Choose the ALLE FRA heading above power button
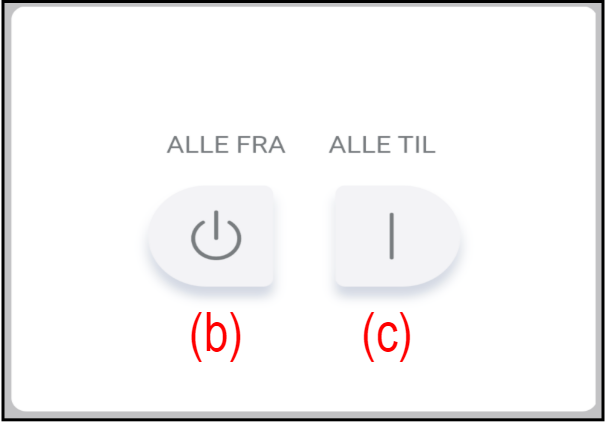This screenshot has width=607, height=424. click(x=226, y=145)
